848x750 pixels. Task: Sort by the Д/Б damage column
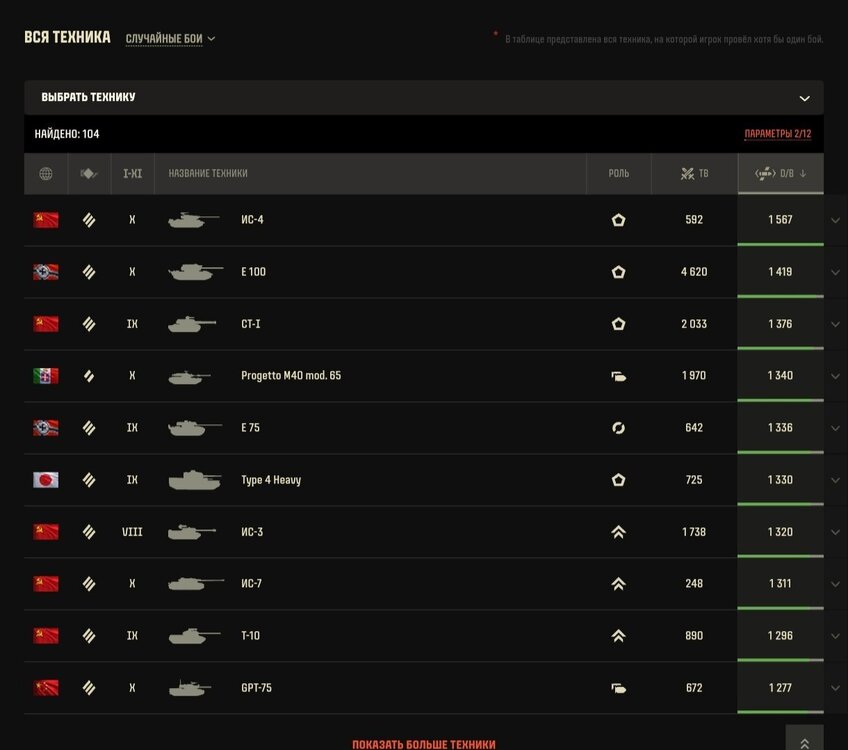tap(780, 174)
